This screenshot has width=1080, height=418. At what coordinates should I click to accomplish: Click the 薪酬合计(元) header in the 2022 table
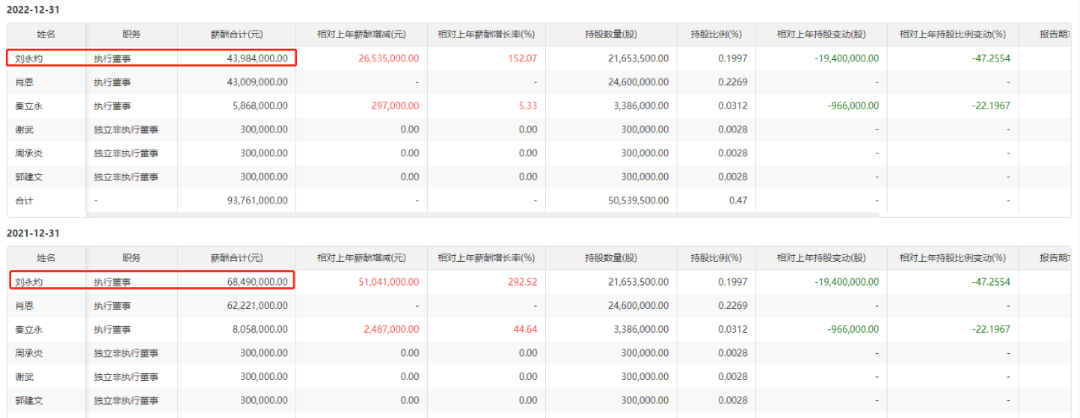click(236, 34)
